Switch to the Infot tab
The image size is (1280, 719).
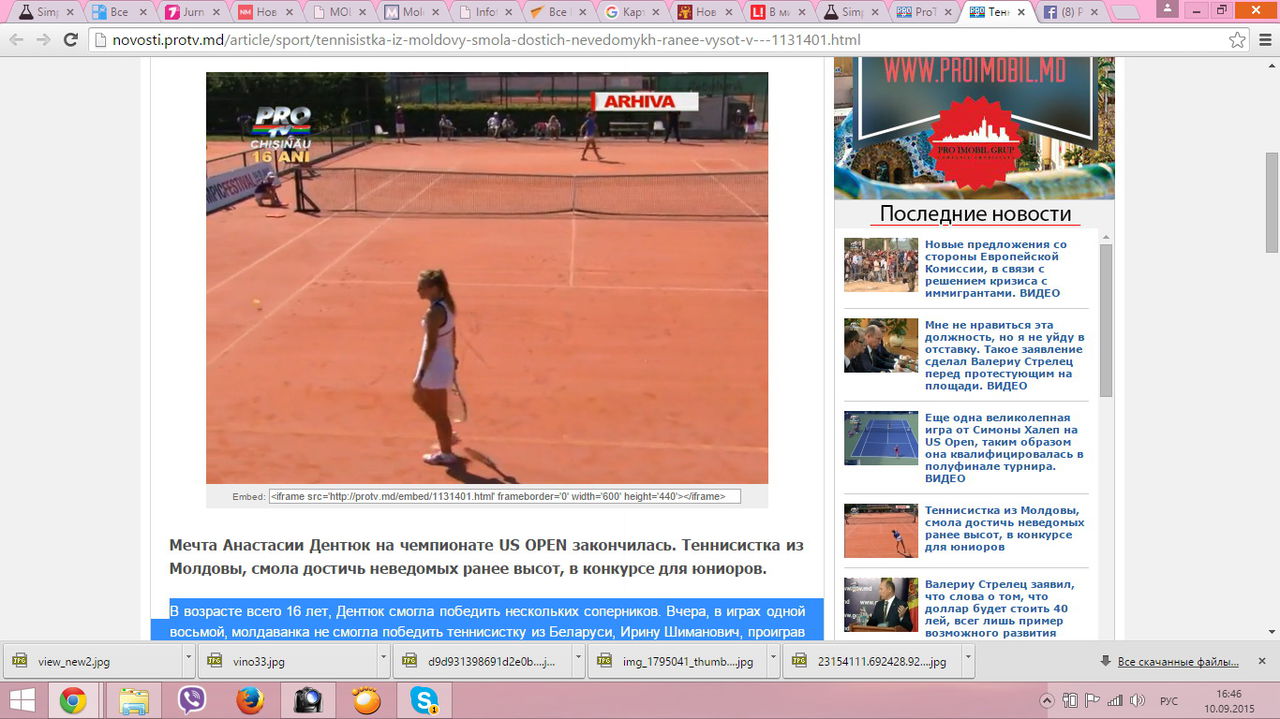pyautogui.click(x=484, y=13)
